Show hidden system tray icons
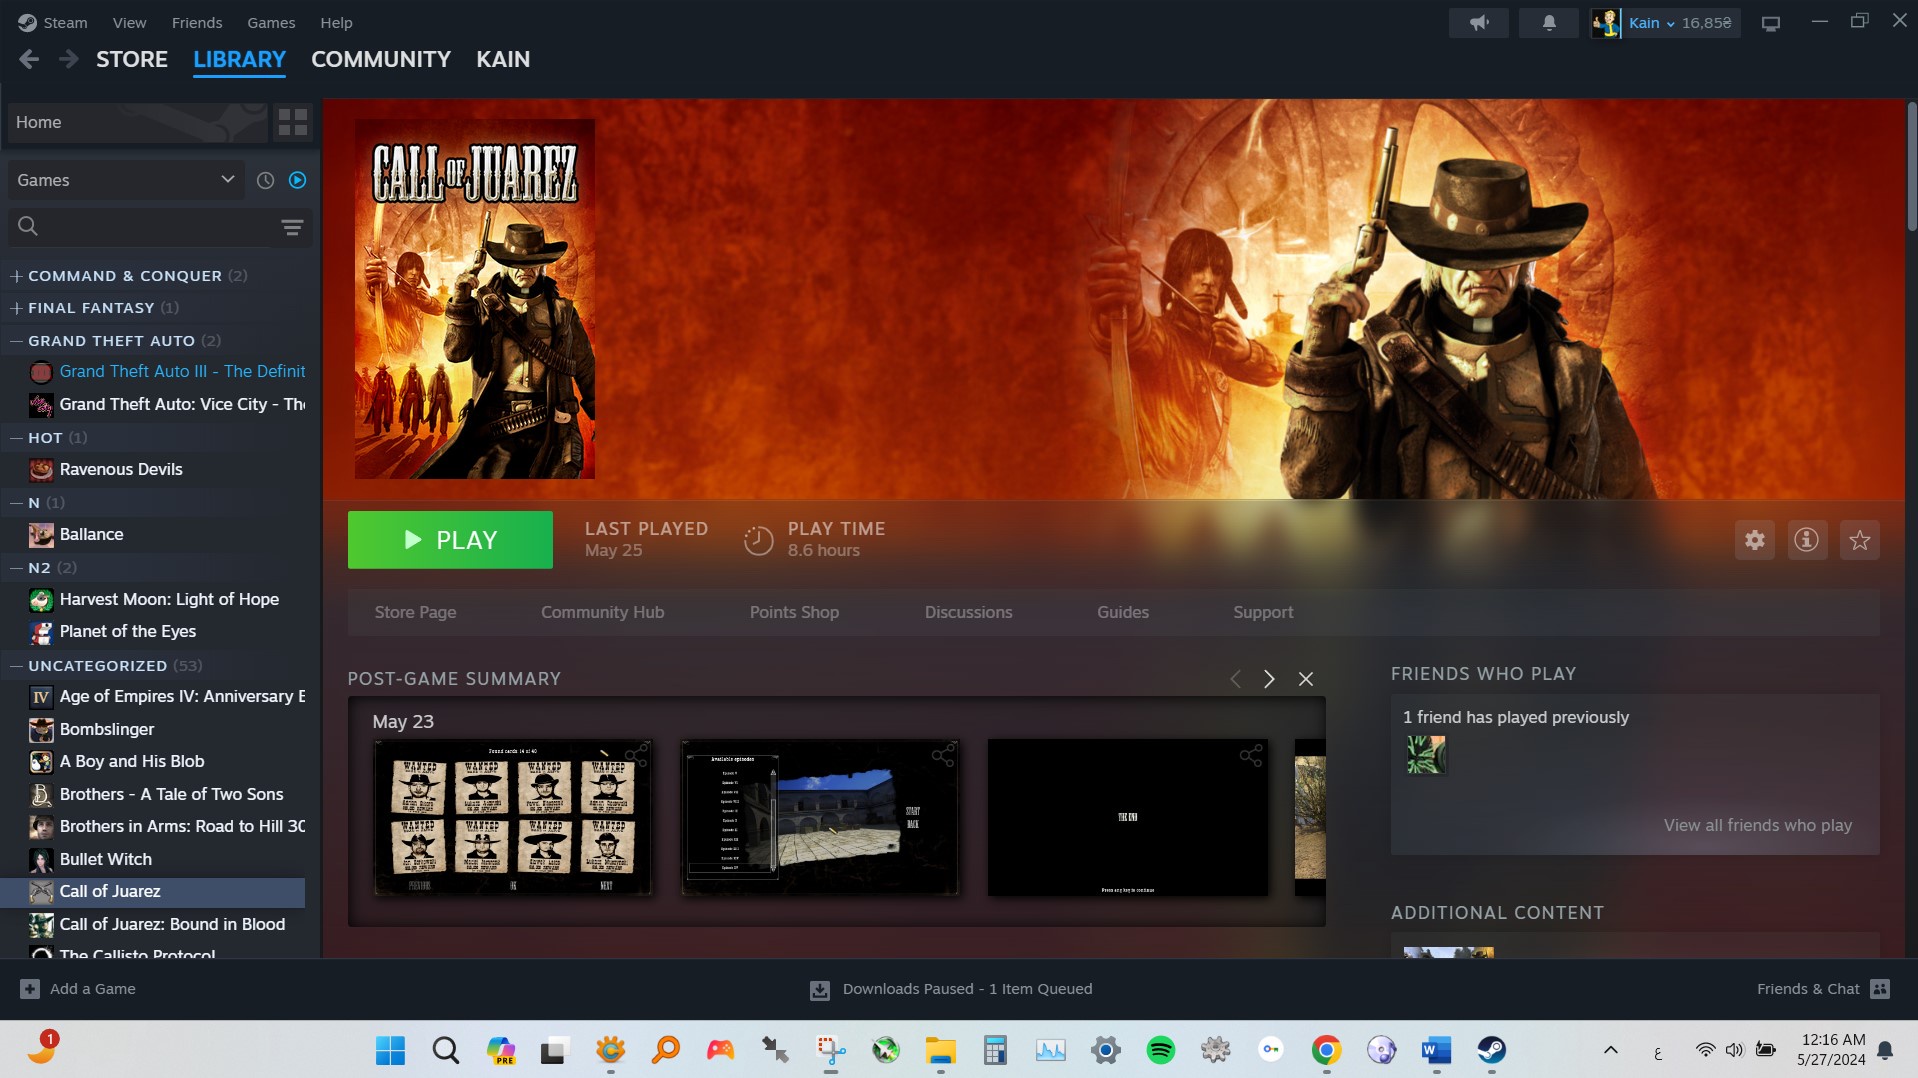1918x1078 pixels. [x=1610, y=1050]
